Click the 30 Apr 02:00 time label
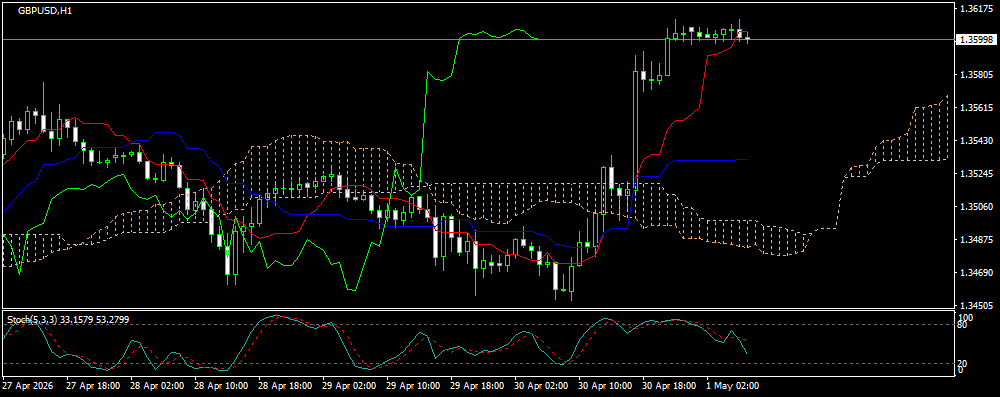The width and height of the screenshot is (1000, 397). pyautogui.click(x=541, y=386)
